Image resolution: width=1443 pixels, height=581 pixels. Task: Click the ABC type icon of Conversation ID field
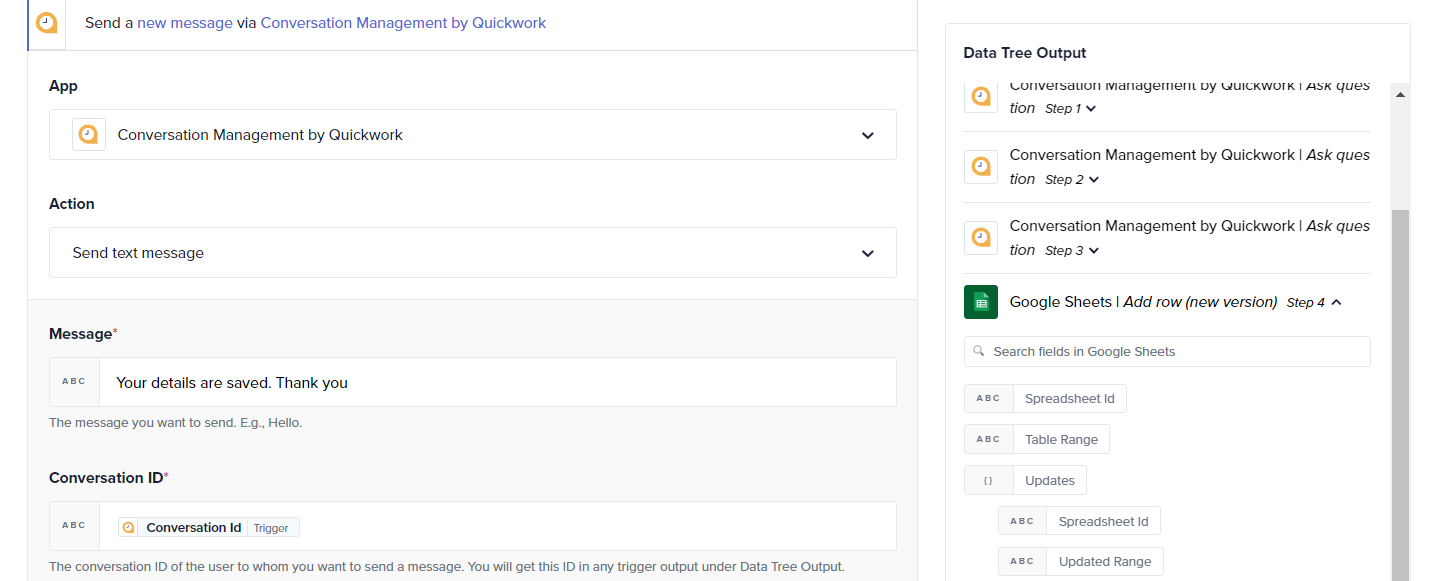(74, 526)
